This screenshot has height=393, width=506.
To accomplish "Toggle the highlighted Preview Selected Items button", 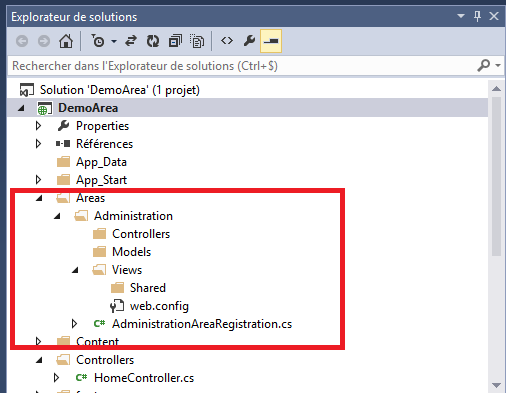I will (271, 41).
